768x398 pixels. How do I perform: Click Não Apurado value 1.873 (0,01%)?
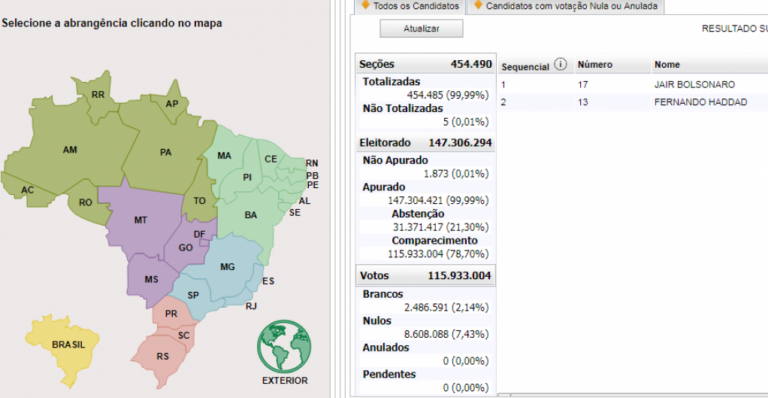[x=456, y=174]
